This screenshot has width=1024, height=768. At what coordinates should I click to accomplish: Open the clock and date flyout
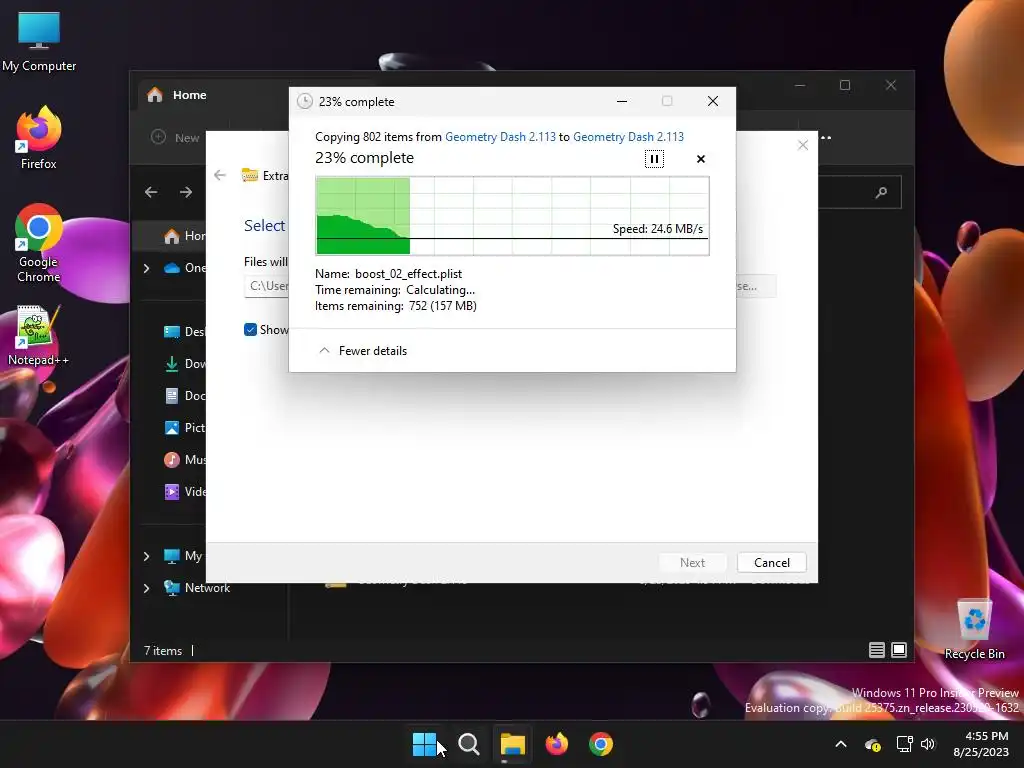[981, 744]
